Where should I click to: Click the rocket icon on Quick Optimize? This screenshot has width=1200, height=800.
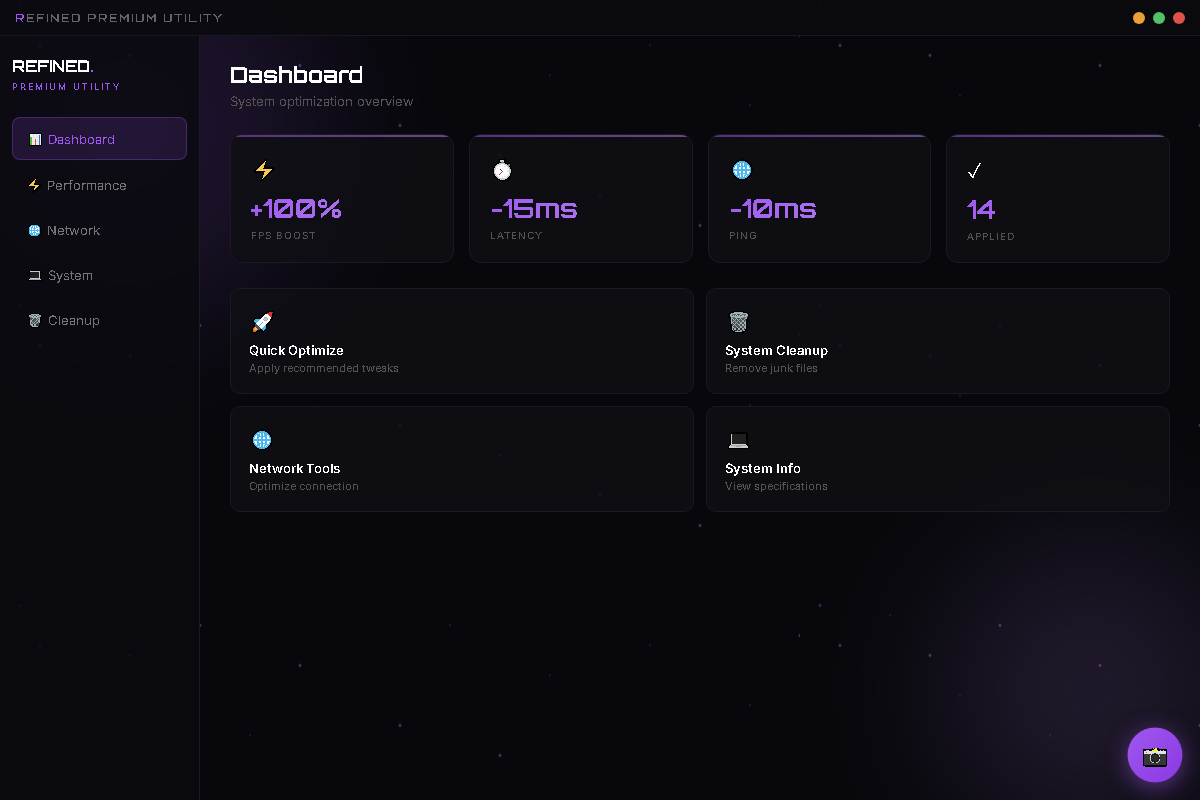click(262, 322)
